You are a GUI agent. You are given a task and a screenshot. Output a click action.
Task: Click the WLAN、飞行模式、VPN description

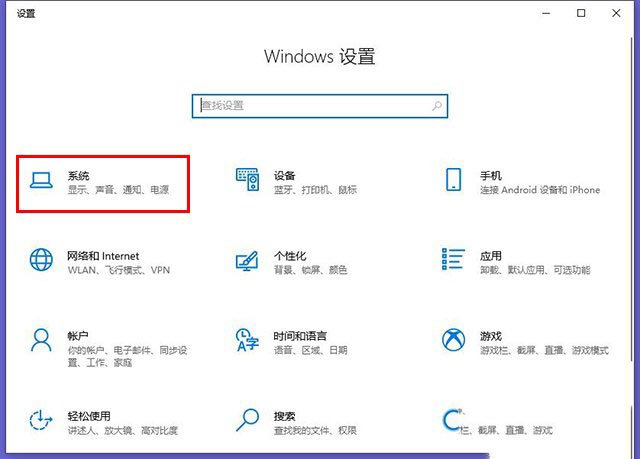[119, 270]
